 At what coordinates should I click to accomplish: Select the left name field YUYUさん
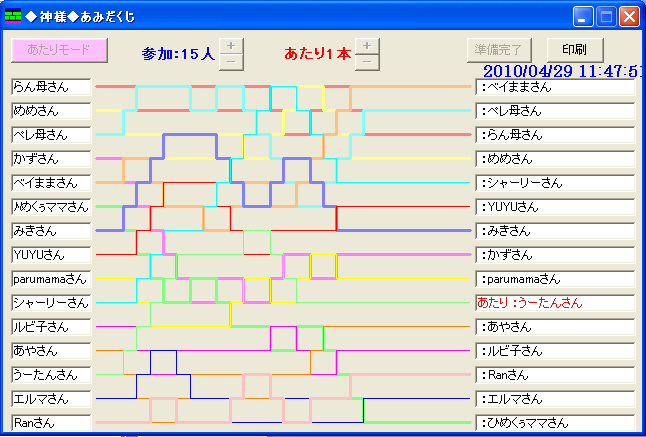click(51, 255)
